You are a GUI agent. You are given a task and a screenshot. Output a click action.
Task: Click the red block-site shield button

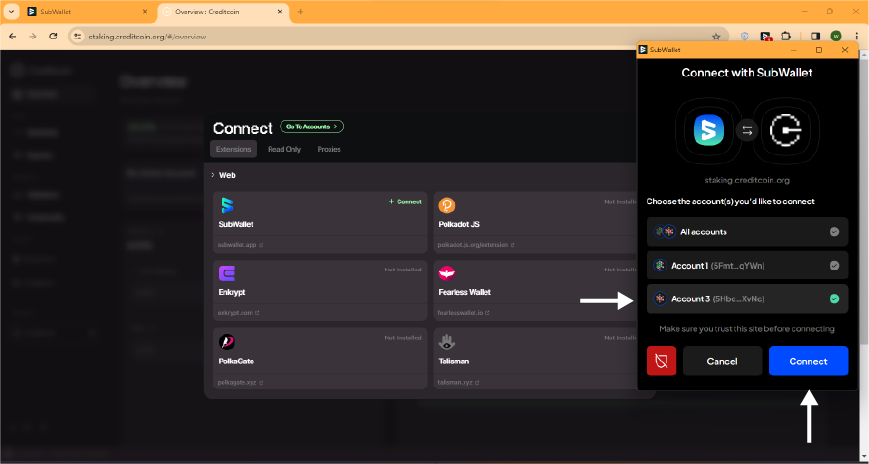[x=661, y=361]
